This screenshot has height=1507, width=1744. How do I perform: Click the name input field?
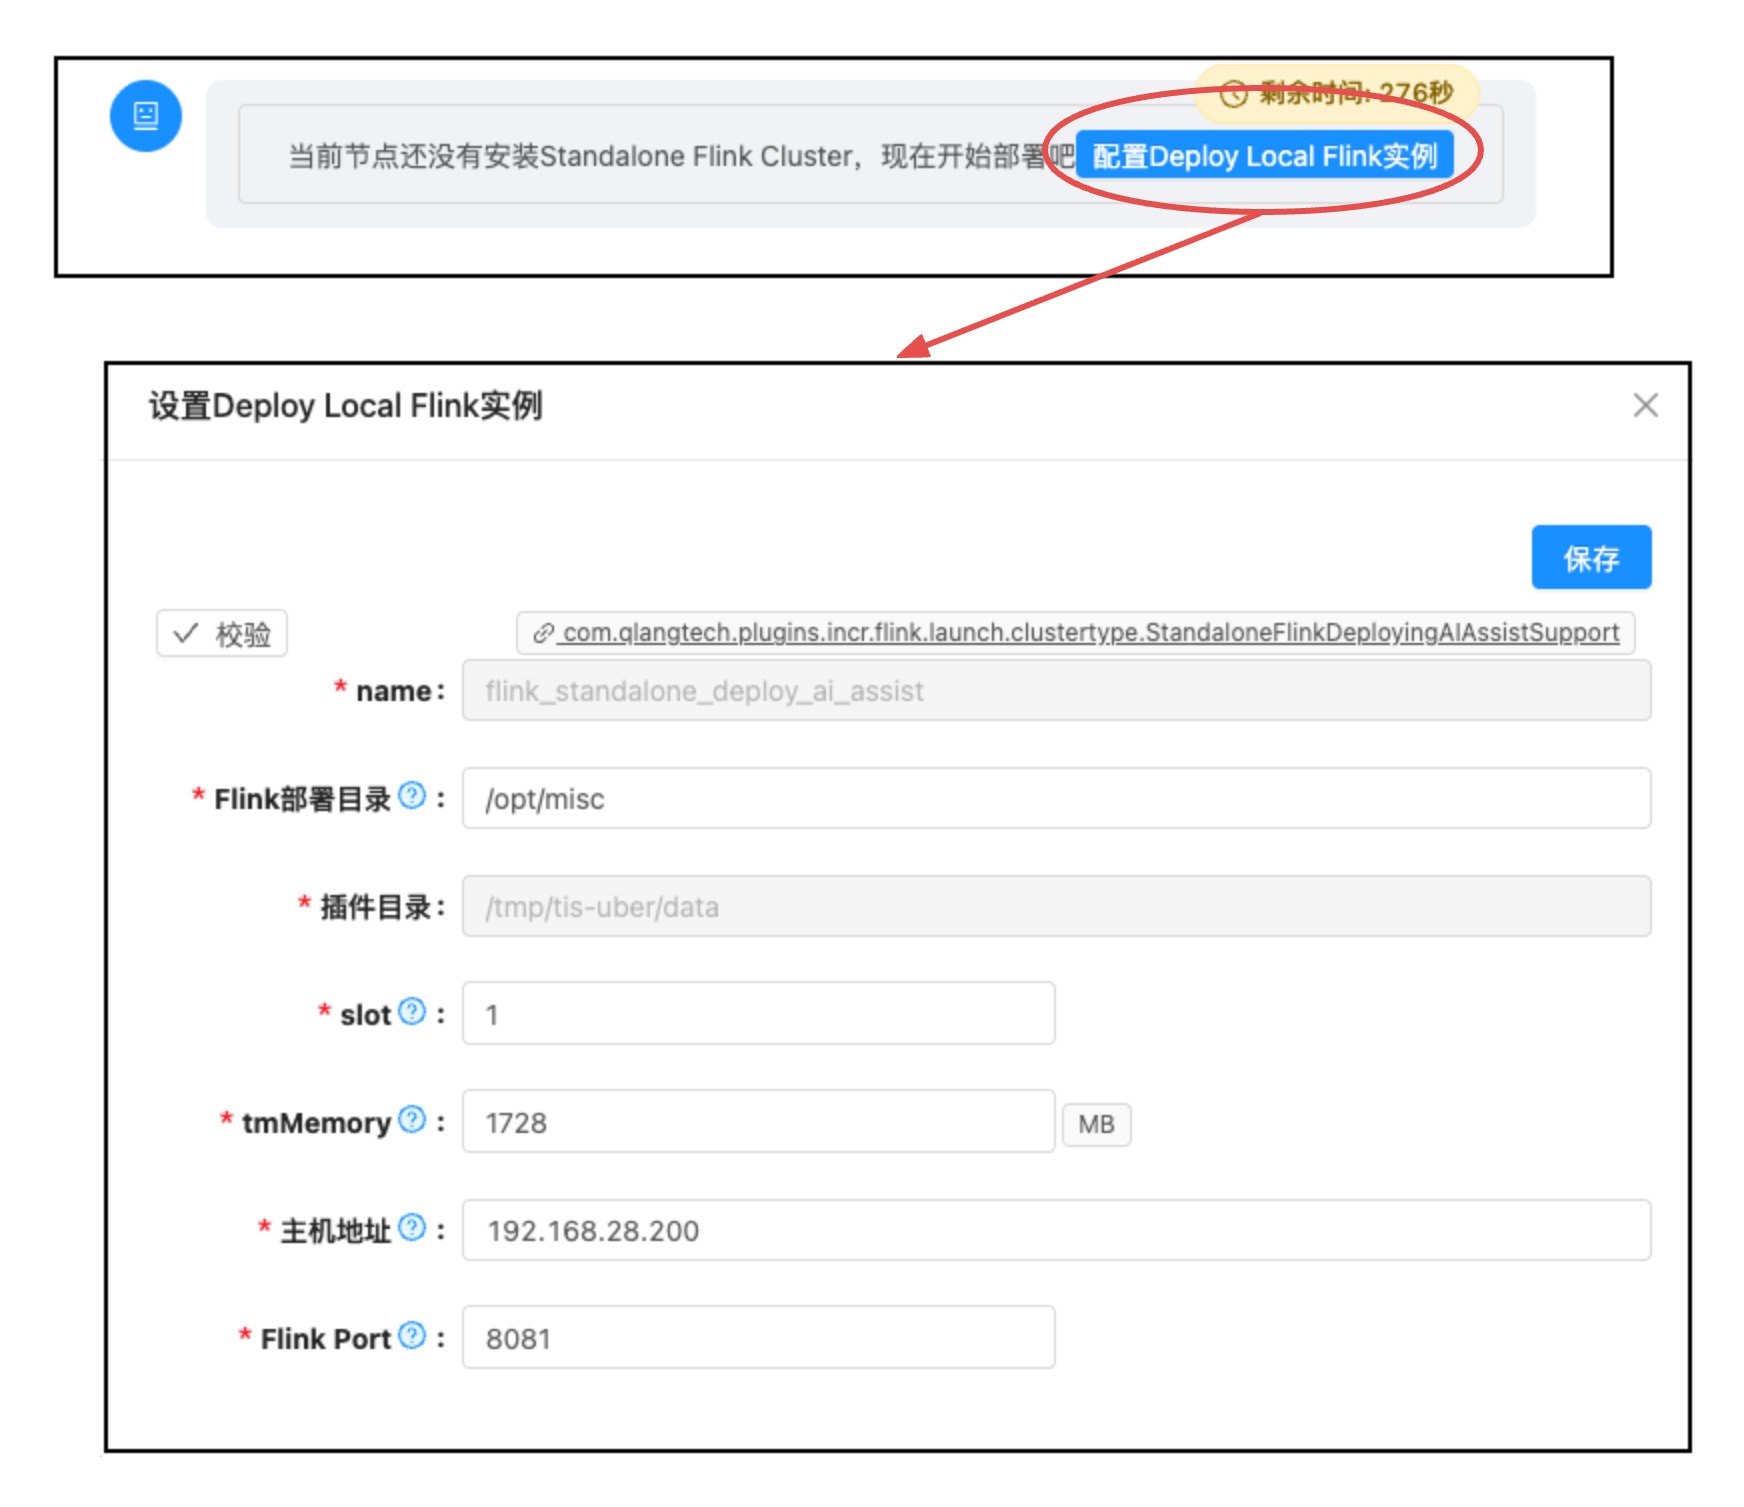tap(1055, 691)
